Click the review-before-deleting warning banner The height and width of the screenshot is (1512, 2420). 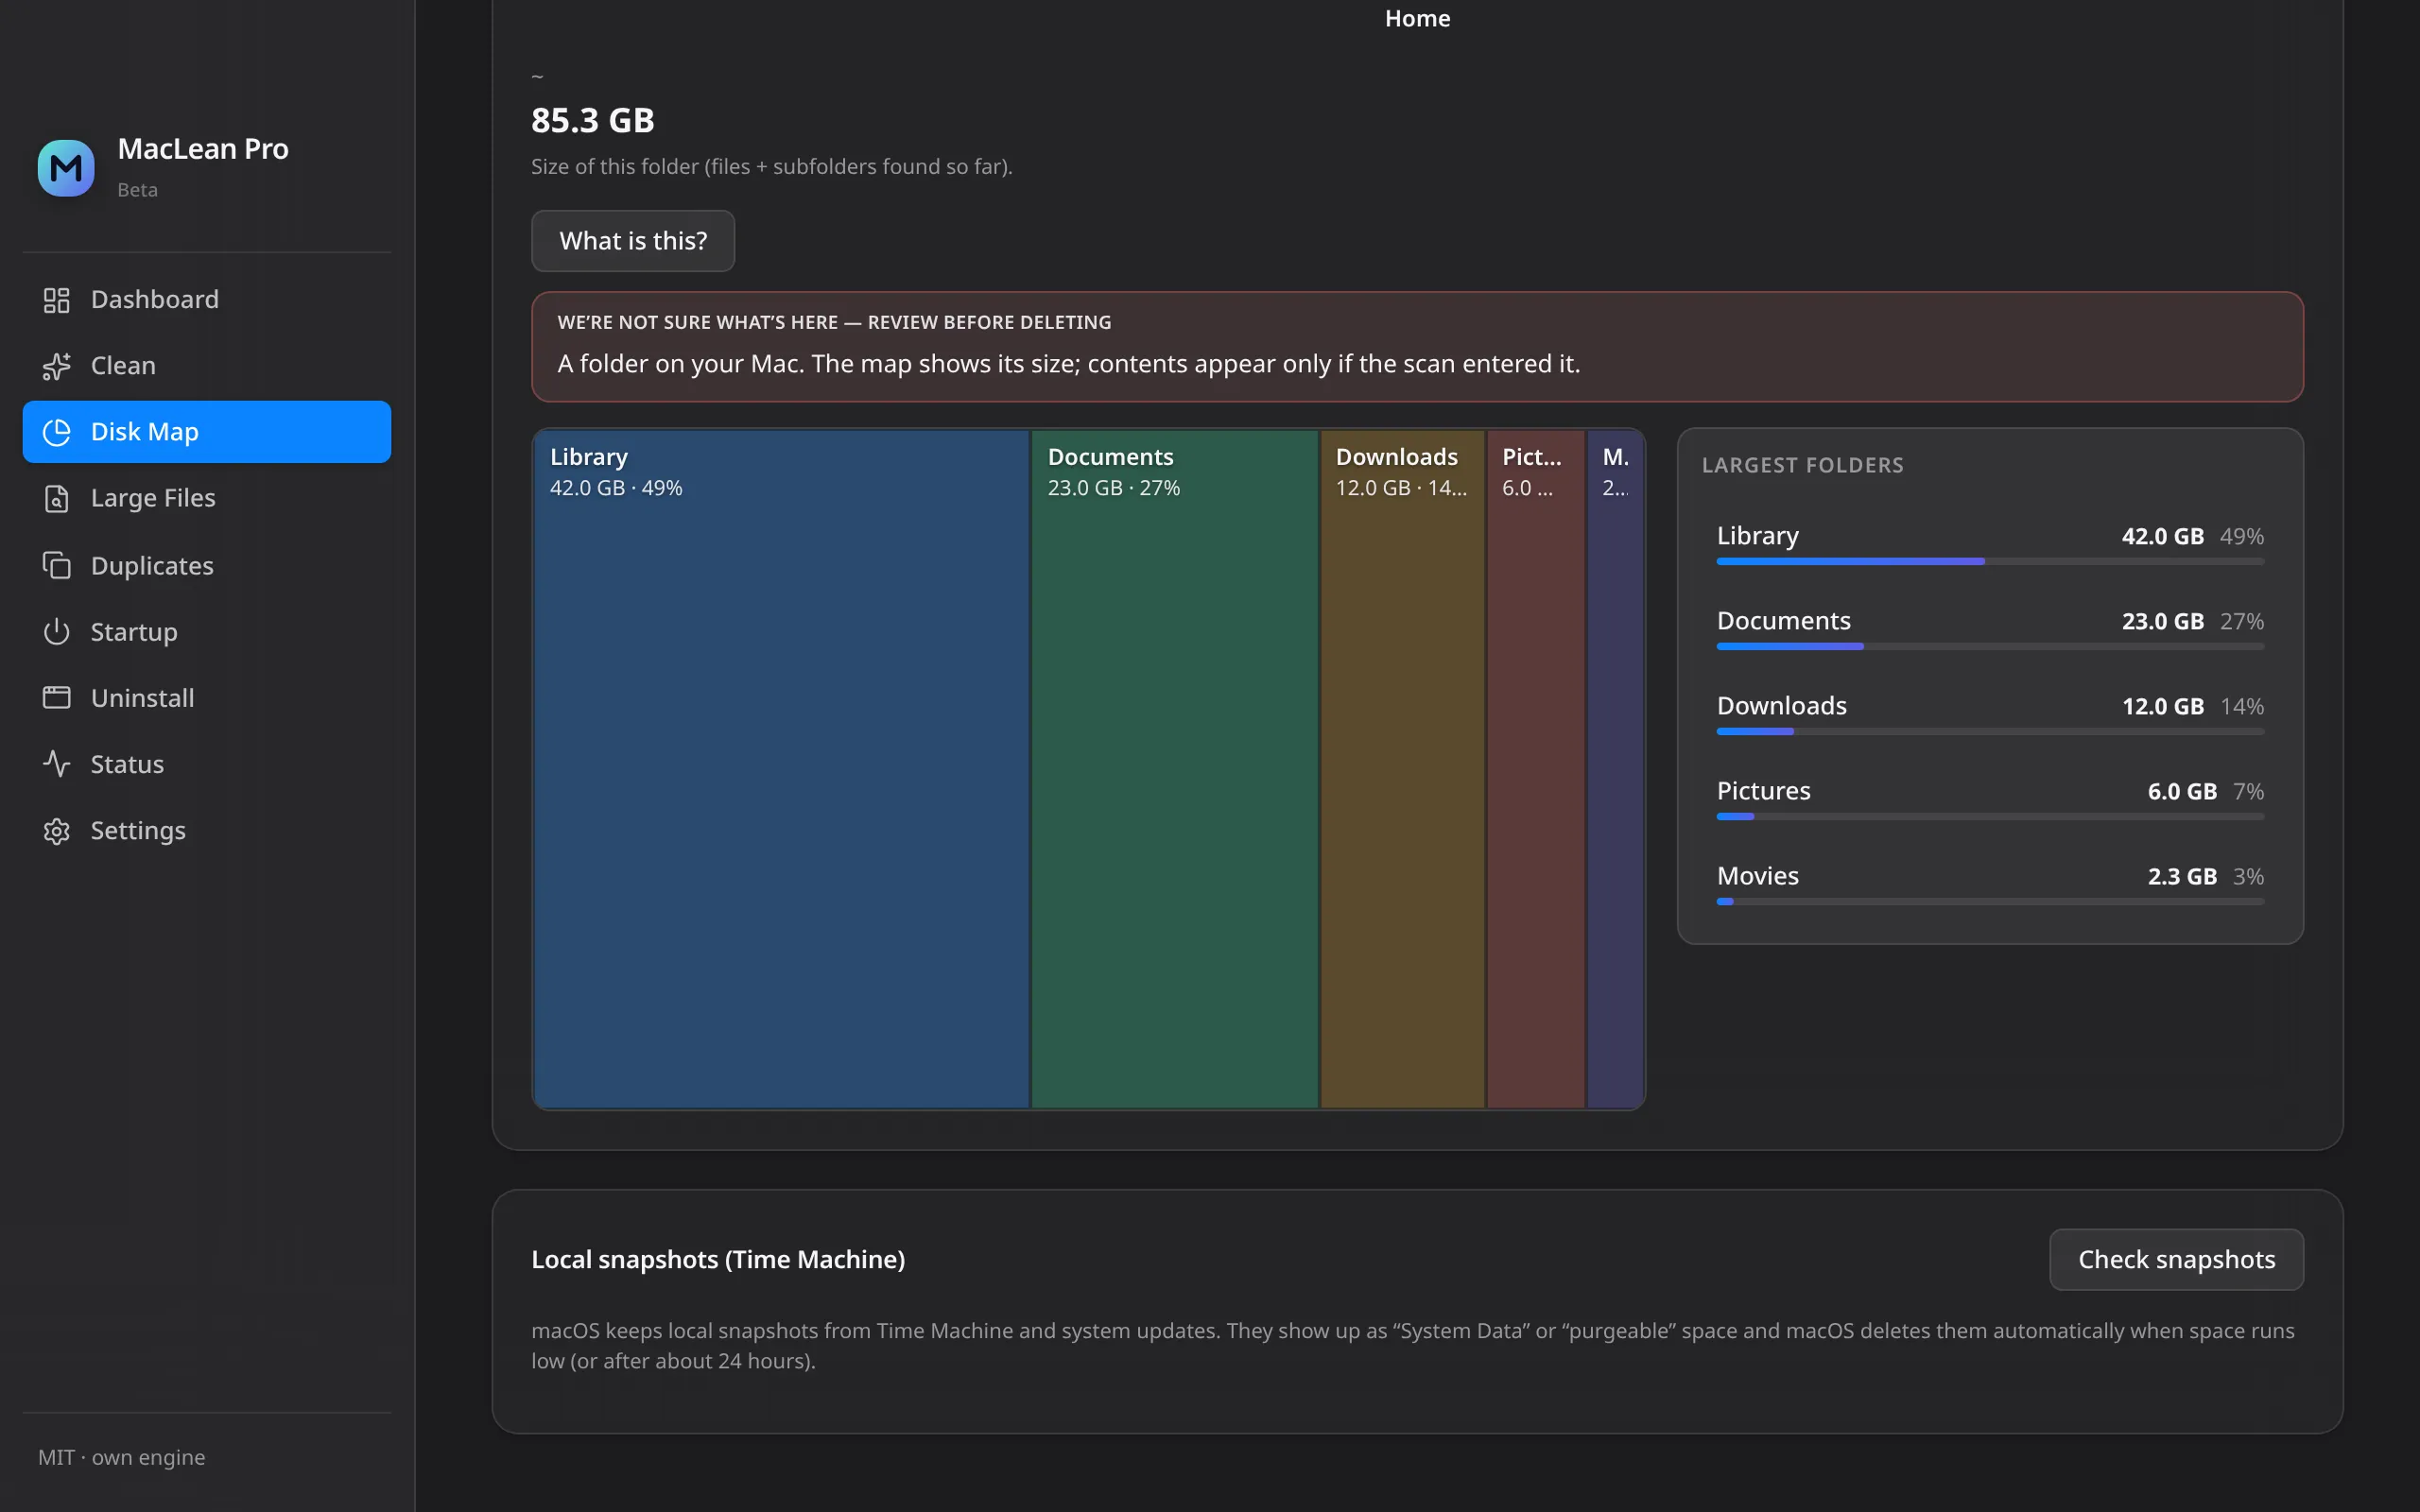[x=1417, y=347]
